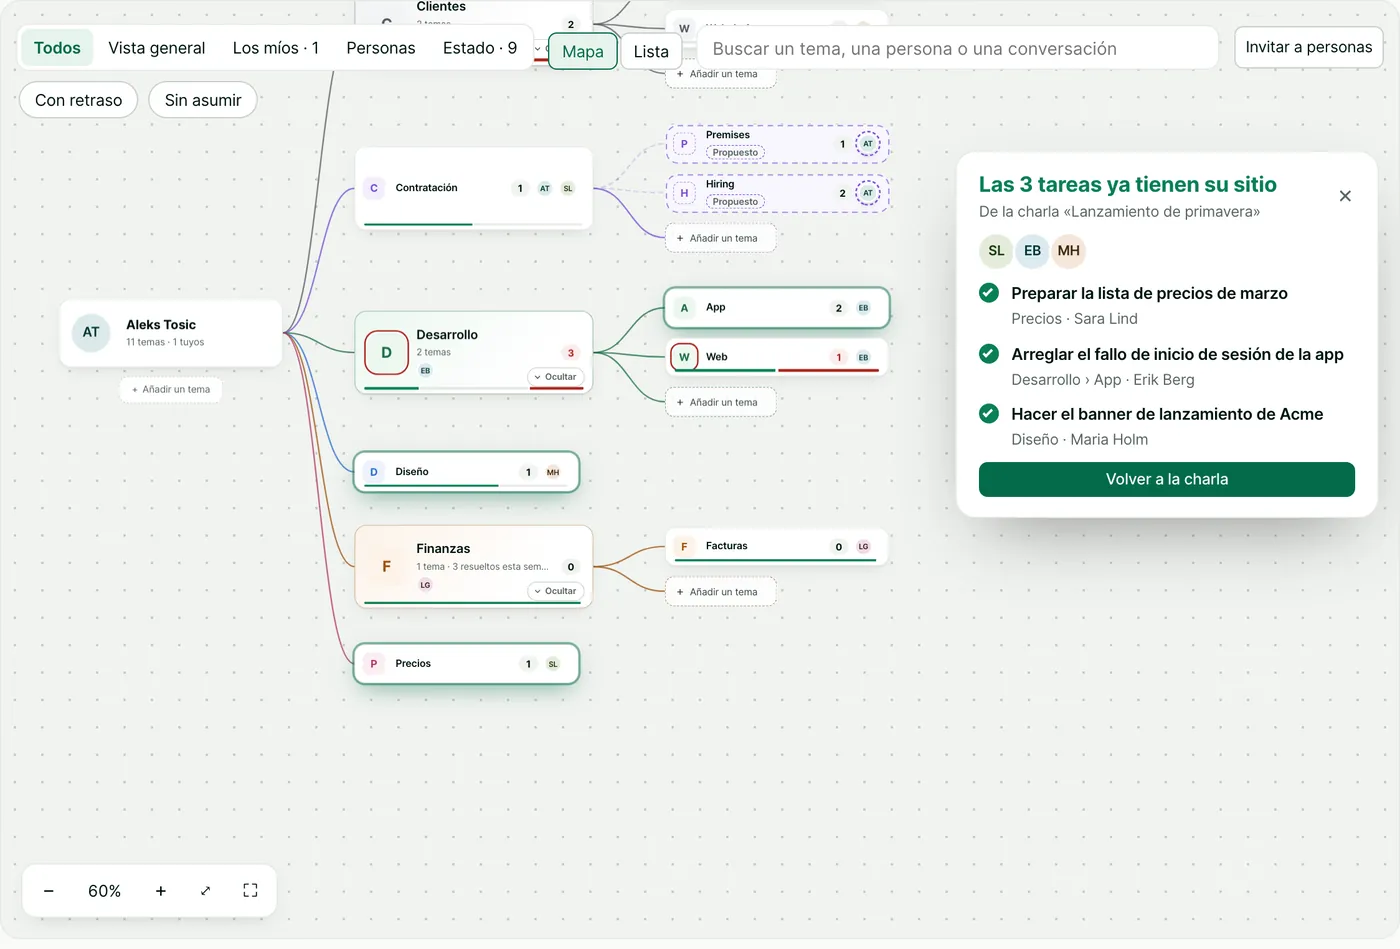Click the MH avatar in the tasks panel
The height and width of the screenshot is (949, 1400).
(1068, 251)
